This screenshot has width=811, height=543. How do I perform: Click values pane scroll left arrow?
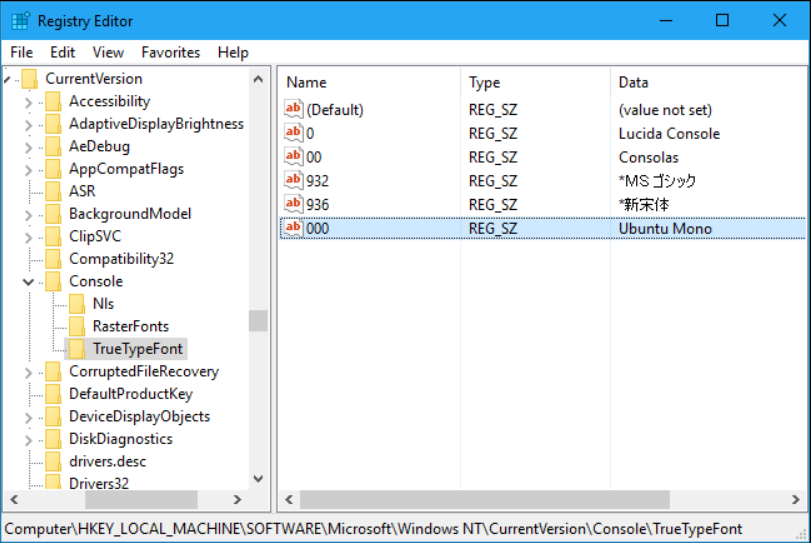click(289, 500)
